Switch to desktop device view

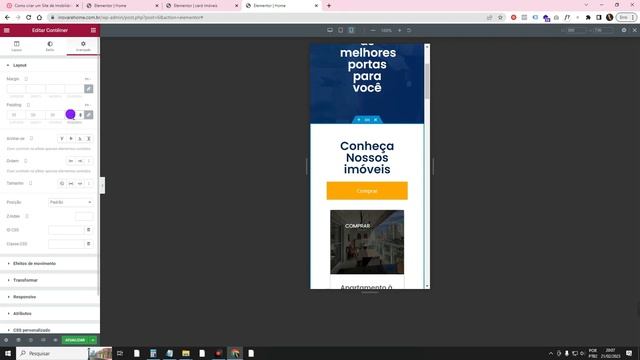[x=330, y=30]
